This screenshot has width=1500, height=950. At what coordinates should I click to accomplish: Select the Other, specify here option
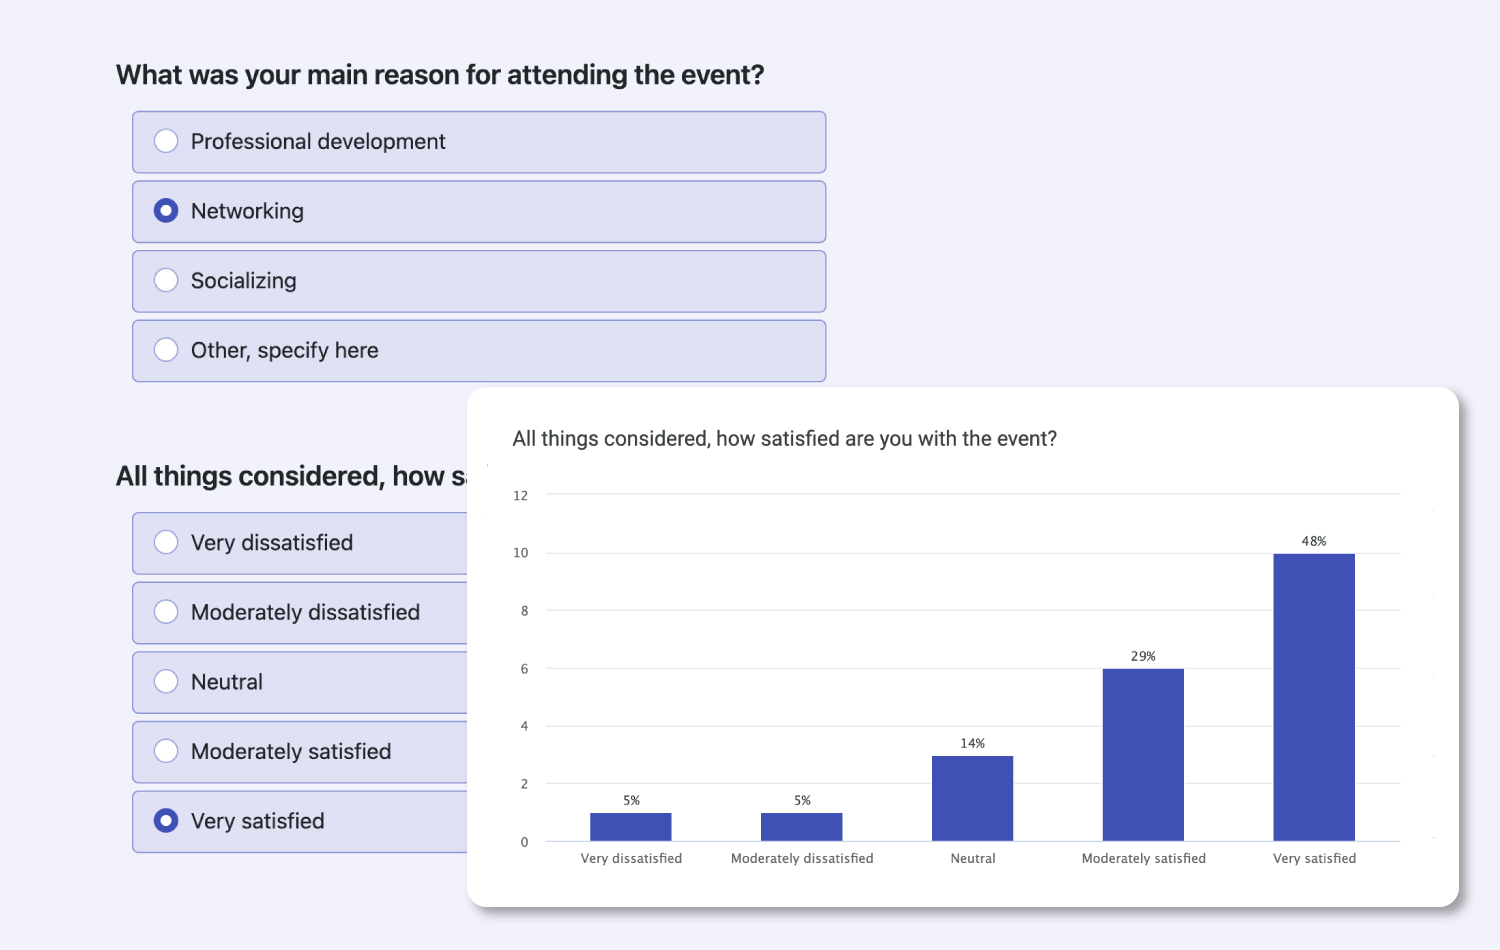(166, 350)
